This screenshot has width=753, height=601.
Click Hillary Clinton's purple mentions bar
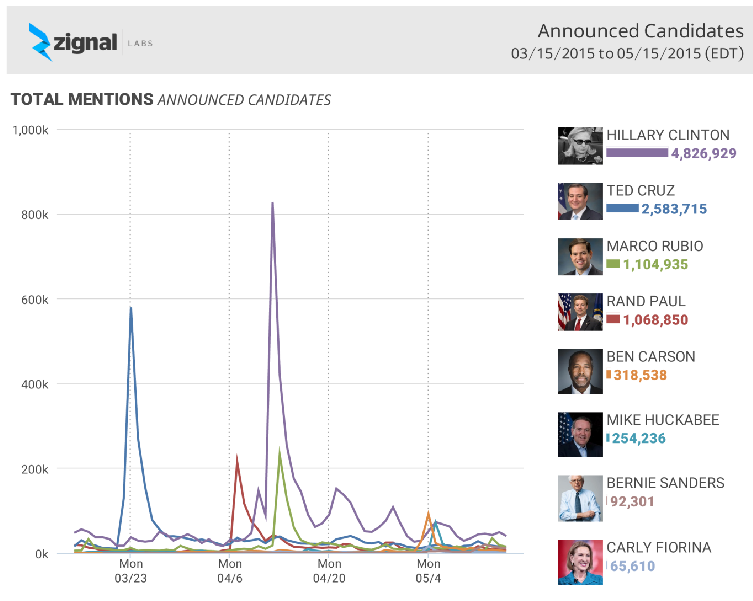[637, 153]
